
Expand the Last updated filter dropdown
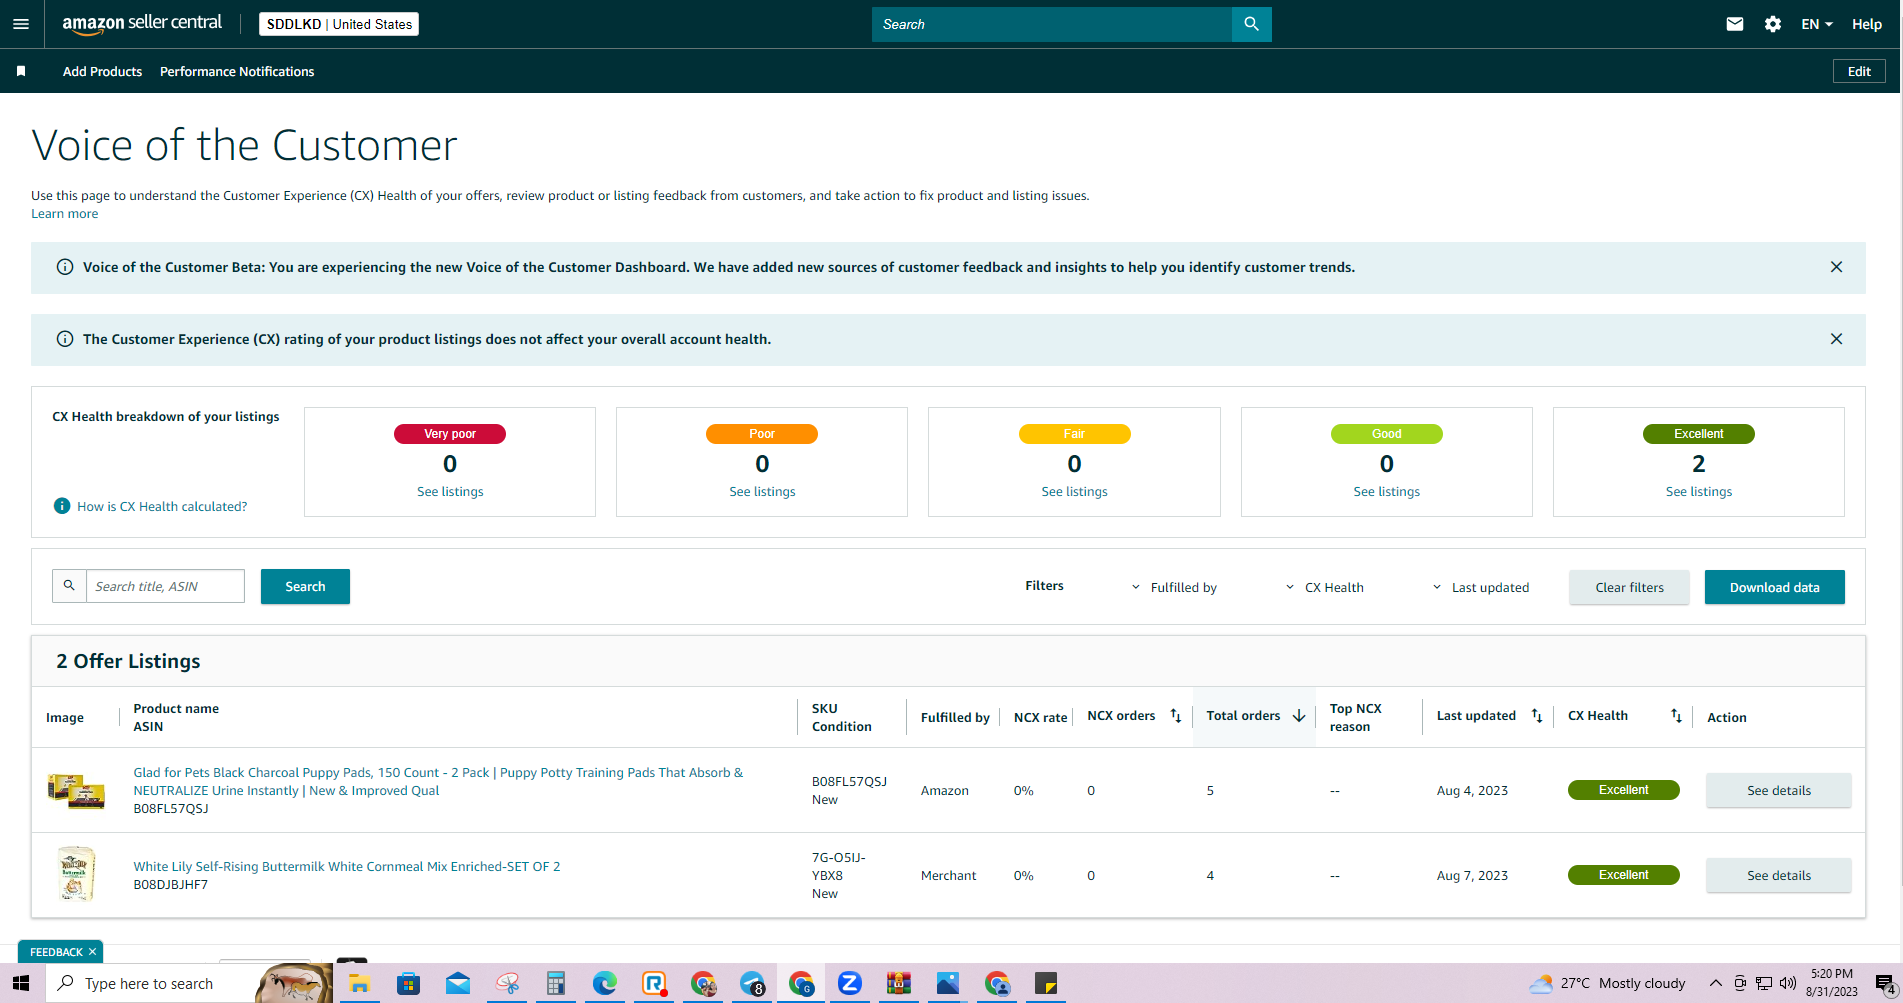(x=1480, y=587)
